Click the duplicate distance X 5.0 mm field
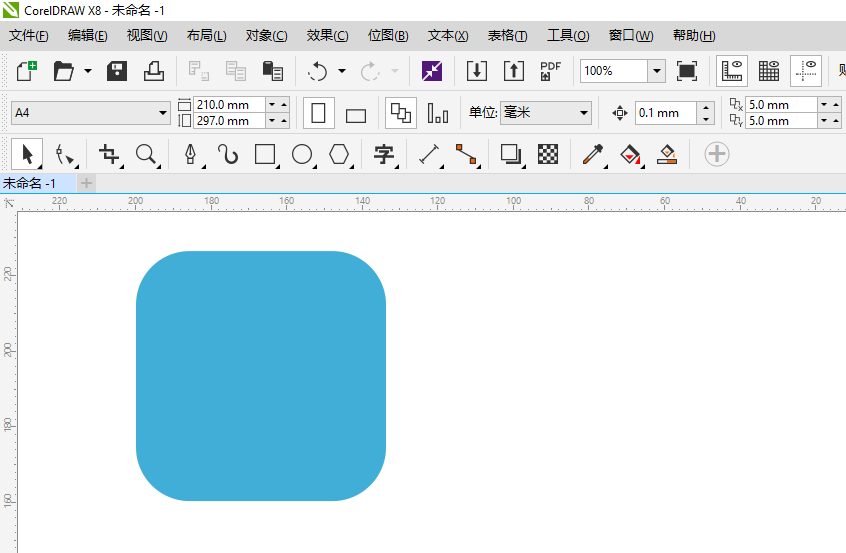The image size is (846, 553). (781, 105)
